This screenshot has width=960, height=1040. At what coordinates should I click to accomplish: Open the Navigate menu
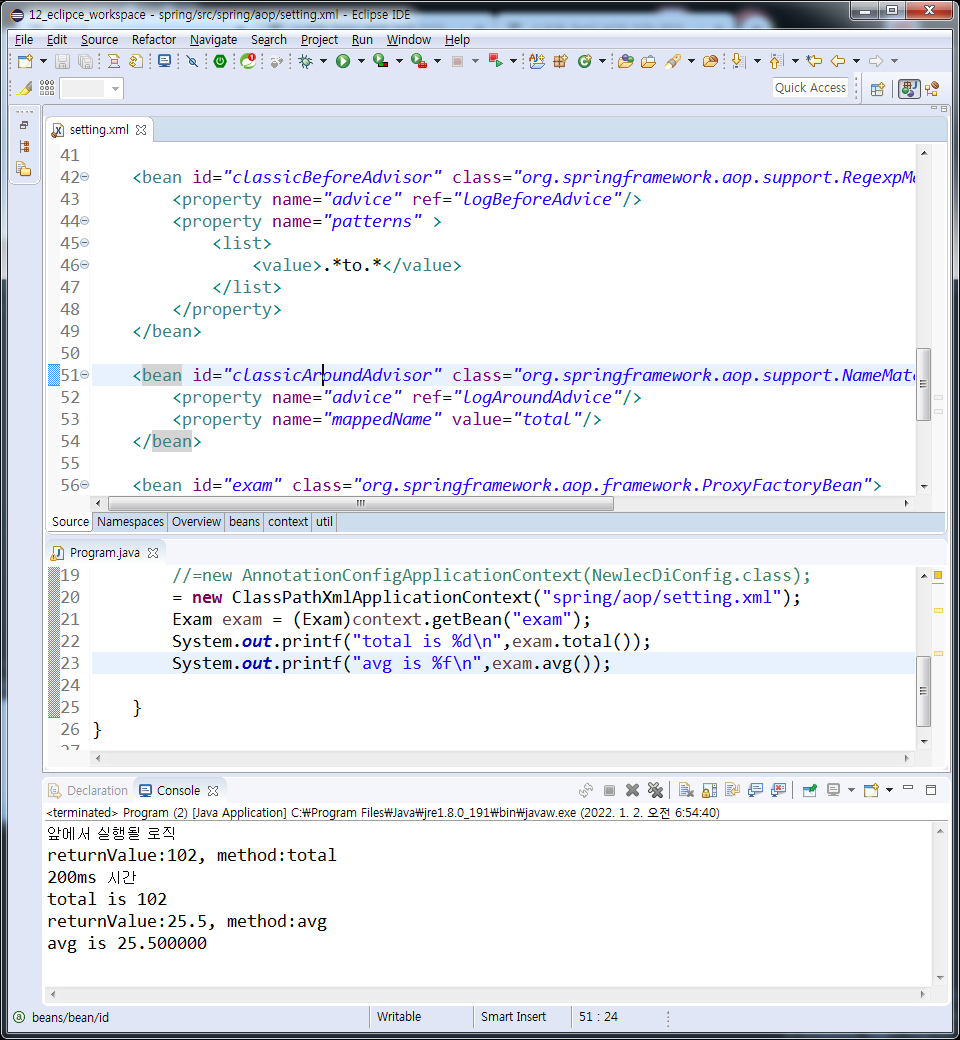pyautogui.click(x=213, y=40)
